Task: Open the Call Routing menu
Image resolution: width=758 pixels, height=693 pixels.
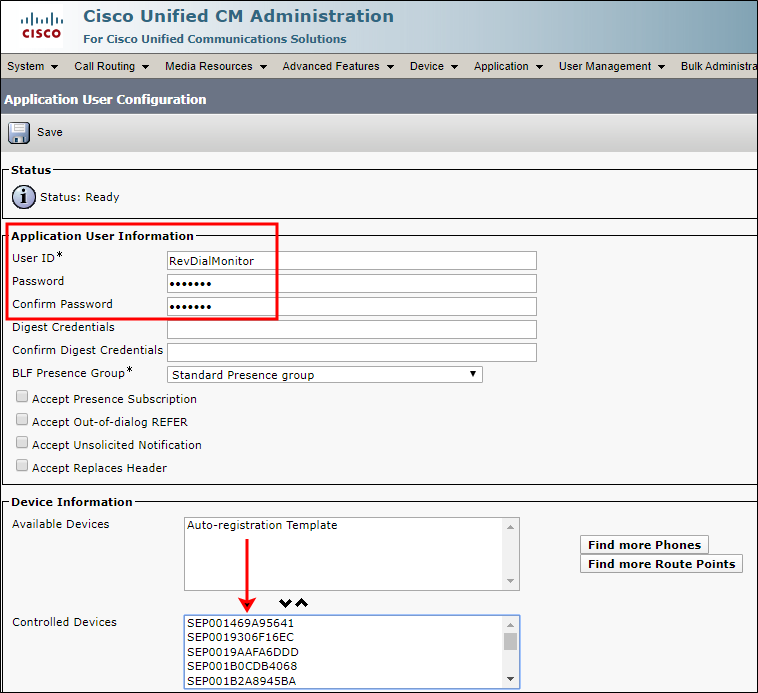Action: click(111, 66)
